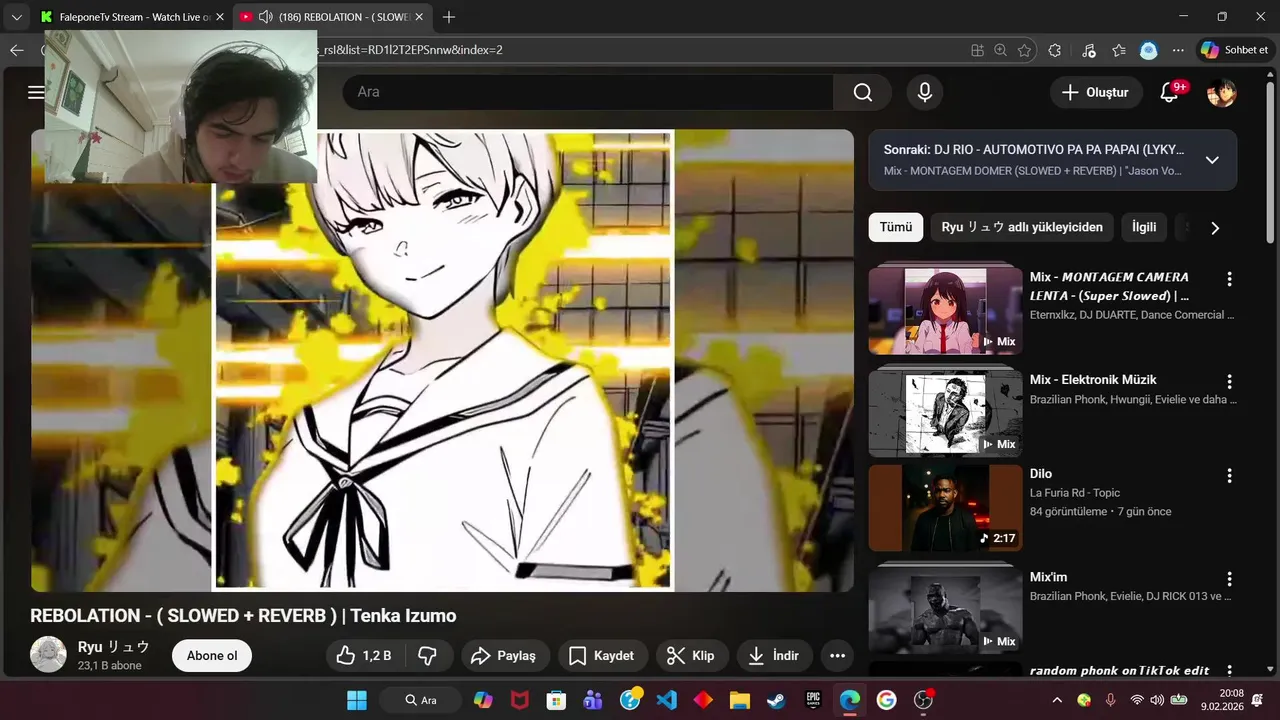Activate voice search microphone icon
Image resolution: width=1280 pixels, height=720 pixels.
click(x=925, y=92)
